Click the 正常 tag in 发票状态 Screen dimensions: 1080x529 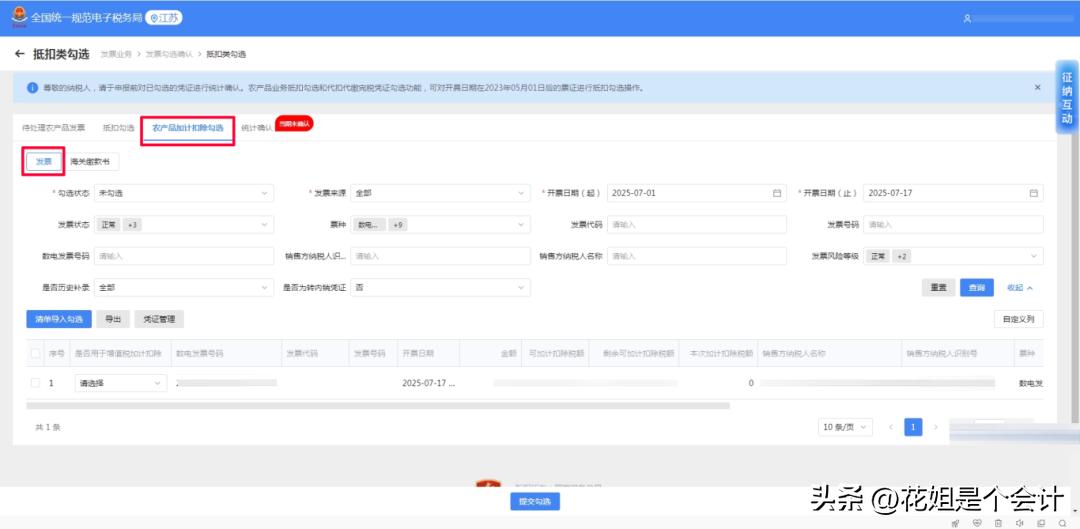110,225
